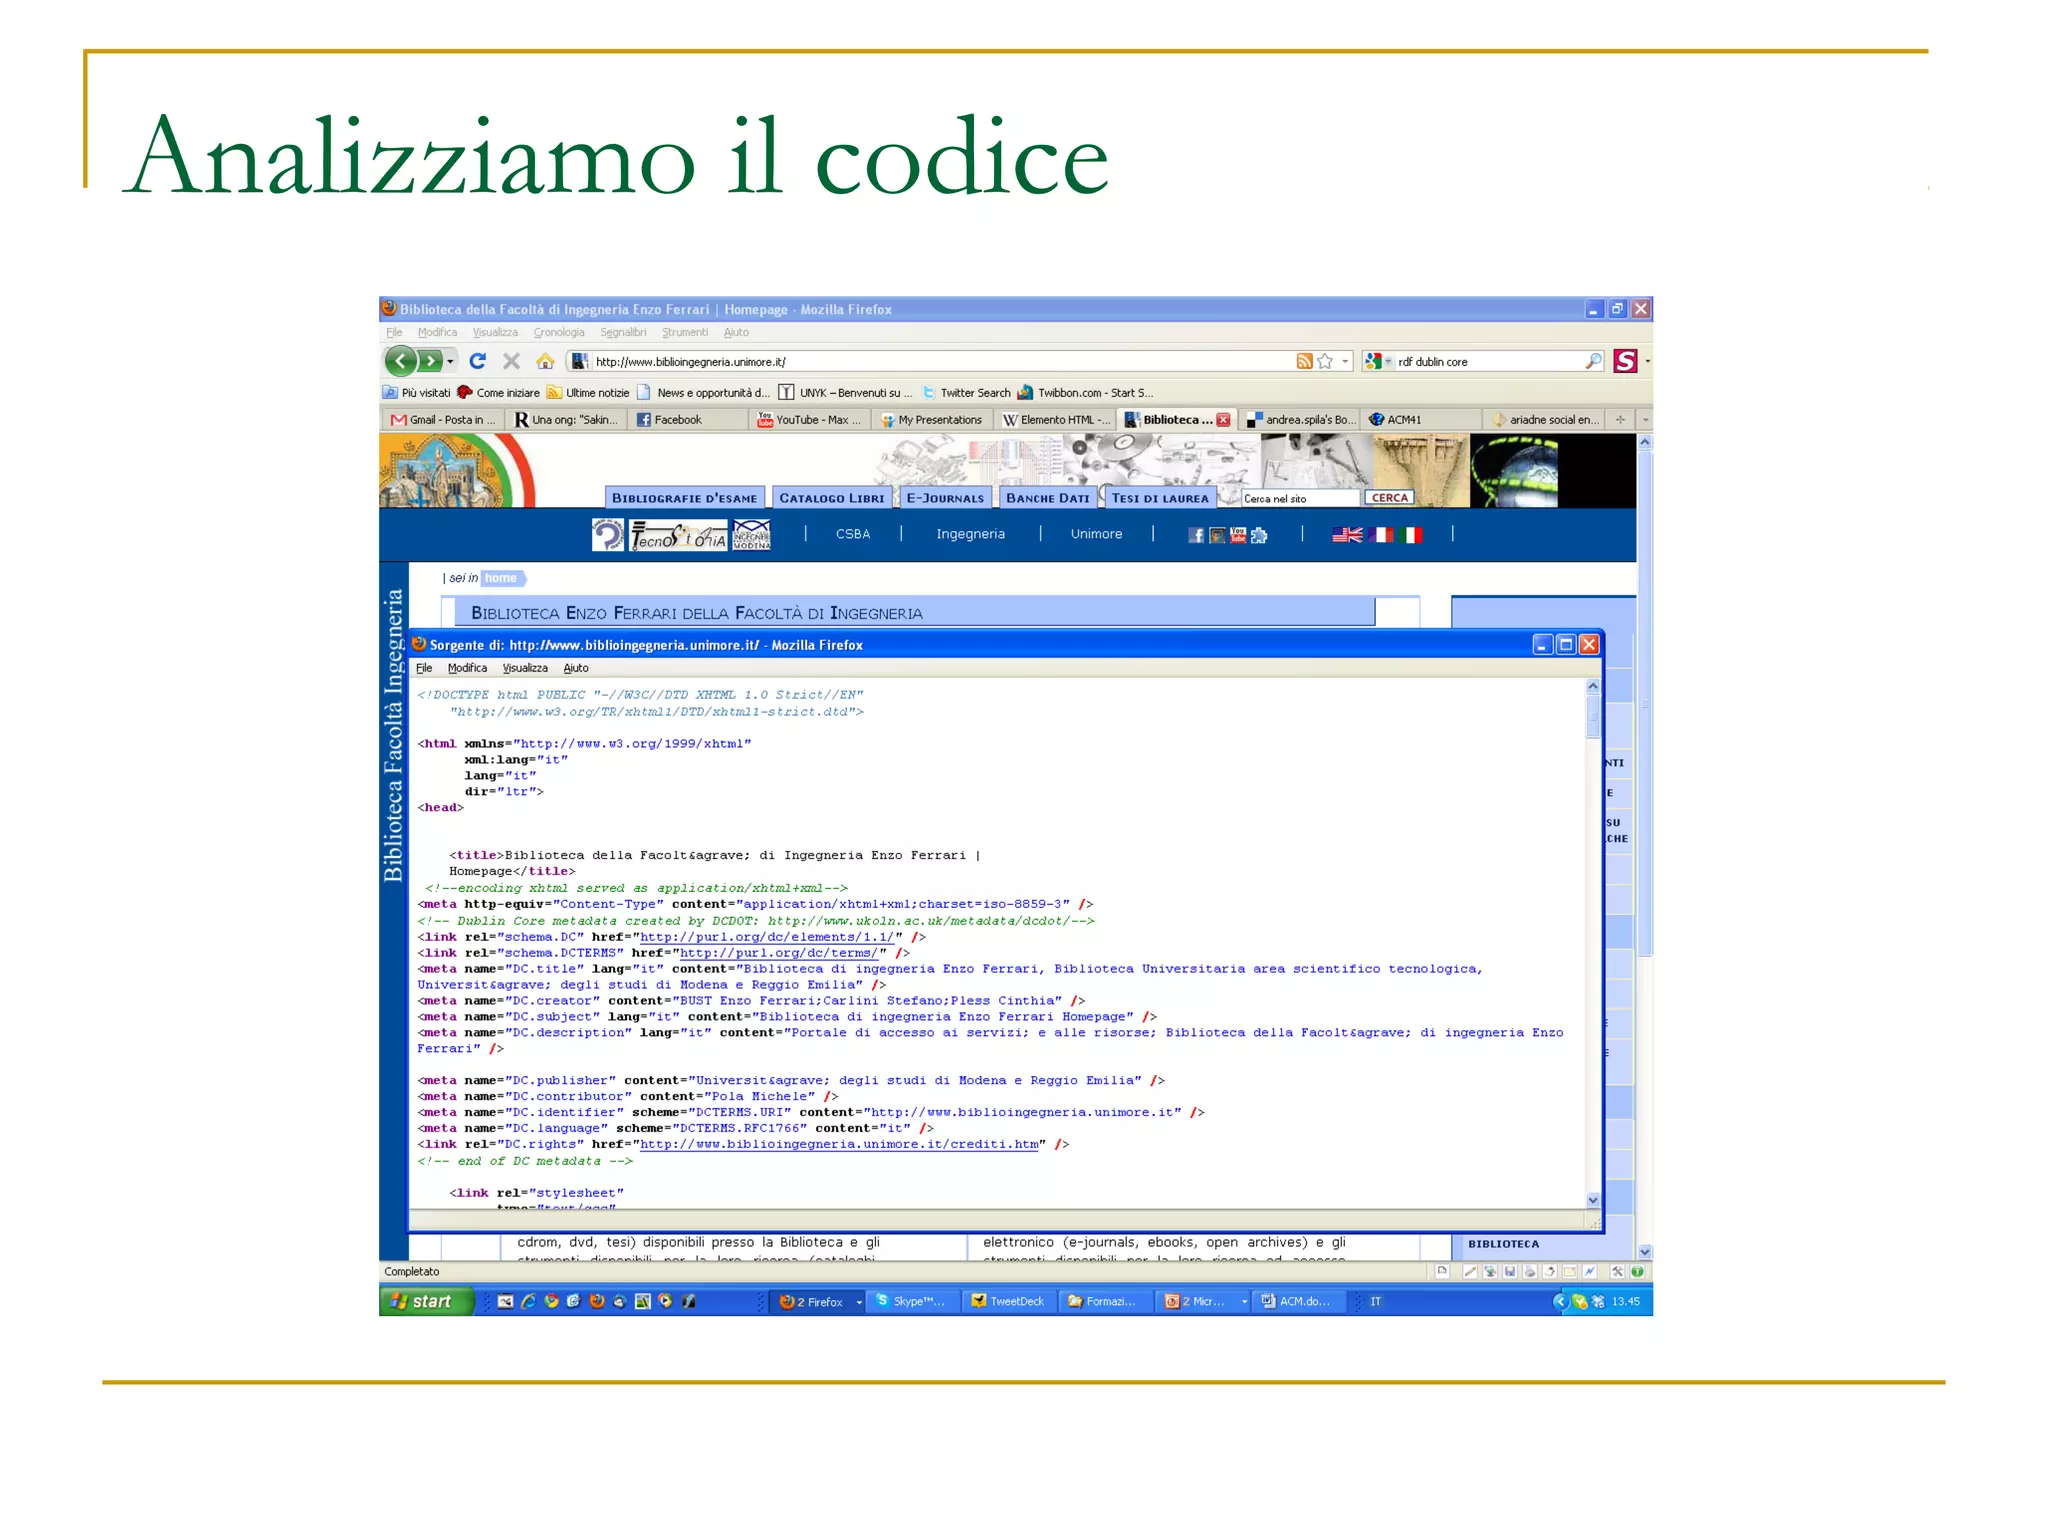Viewport: 2048px width, 1536px height.
Task: Open the File menu in main Firefox window
Action: (x=394, y=332)
